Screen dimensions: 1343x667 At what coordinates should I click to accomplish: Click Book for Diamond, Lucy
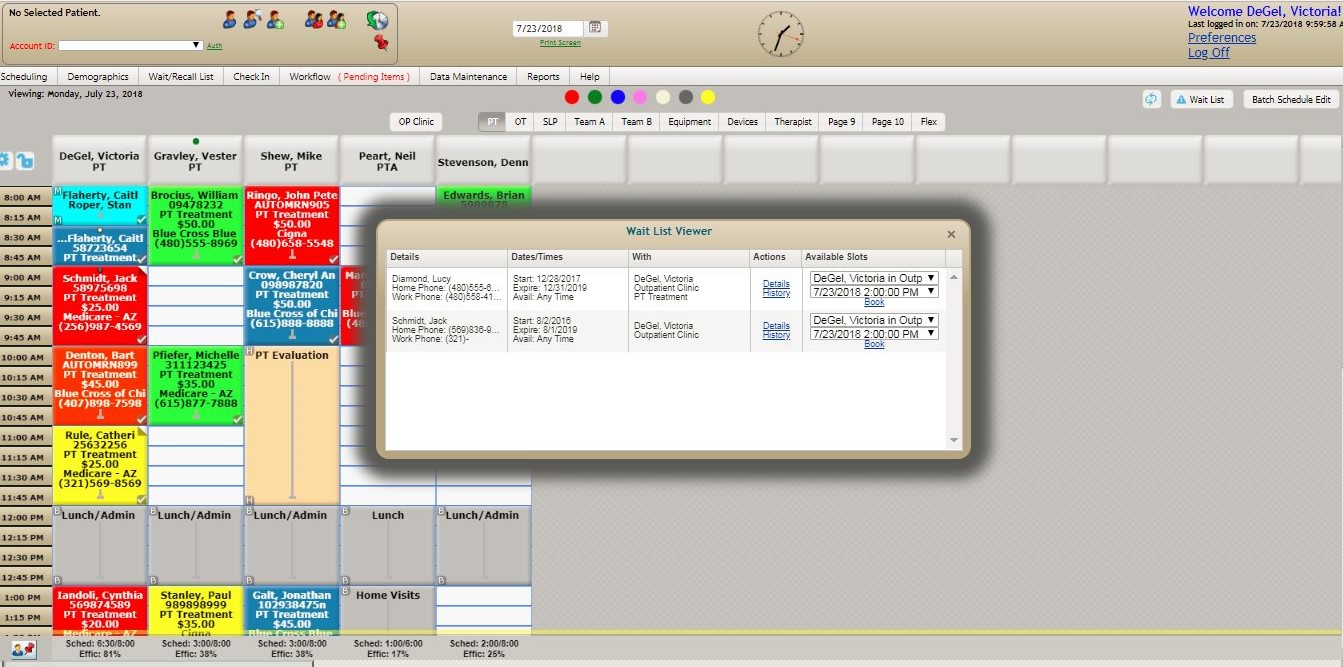(874, 302)
